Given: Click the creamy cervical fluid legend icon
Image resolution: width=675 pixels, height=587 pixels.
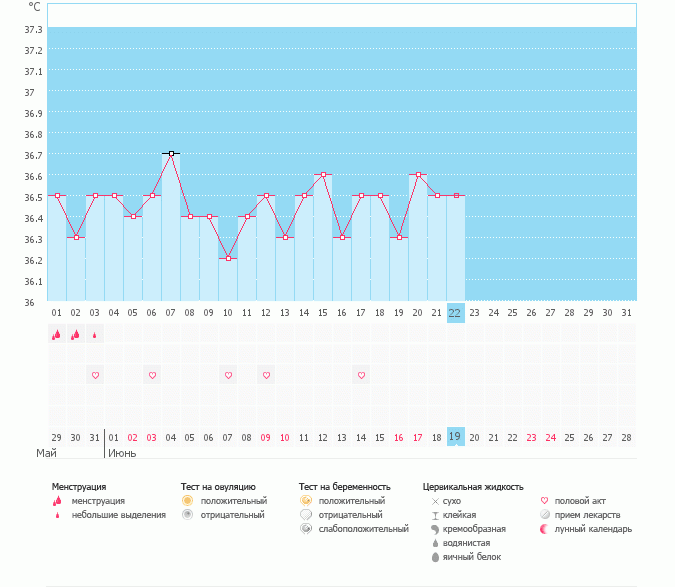Looking at the screenshot, I should (435, 528).
